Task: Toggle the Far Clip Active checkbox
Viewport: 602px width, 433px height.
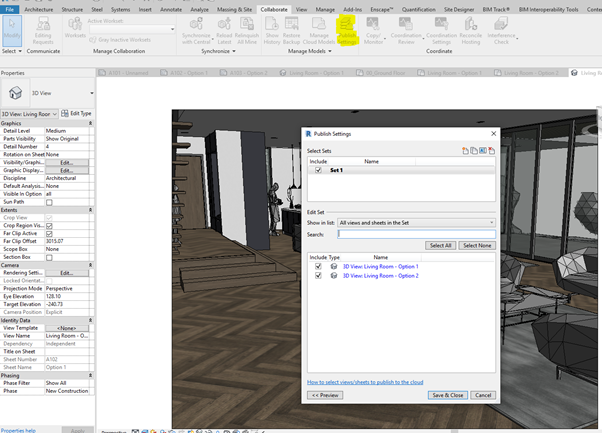Action: pos(49,234)
